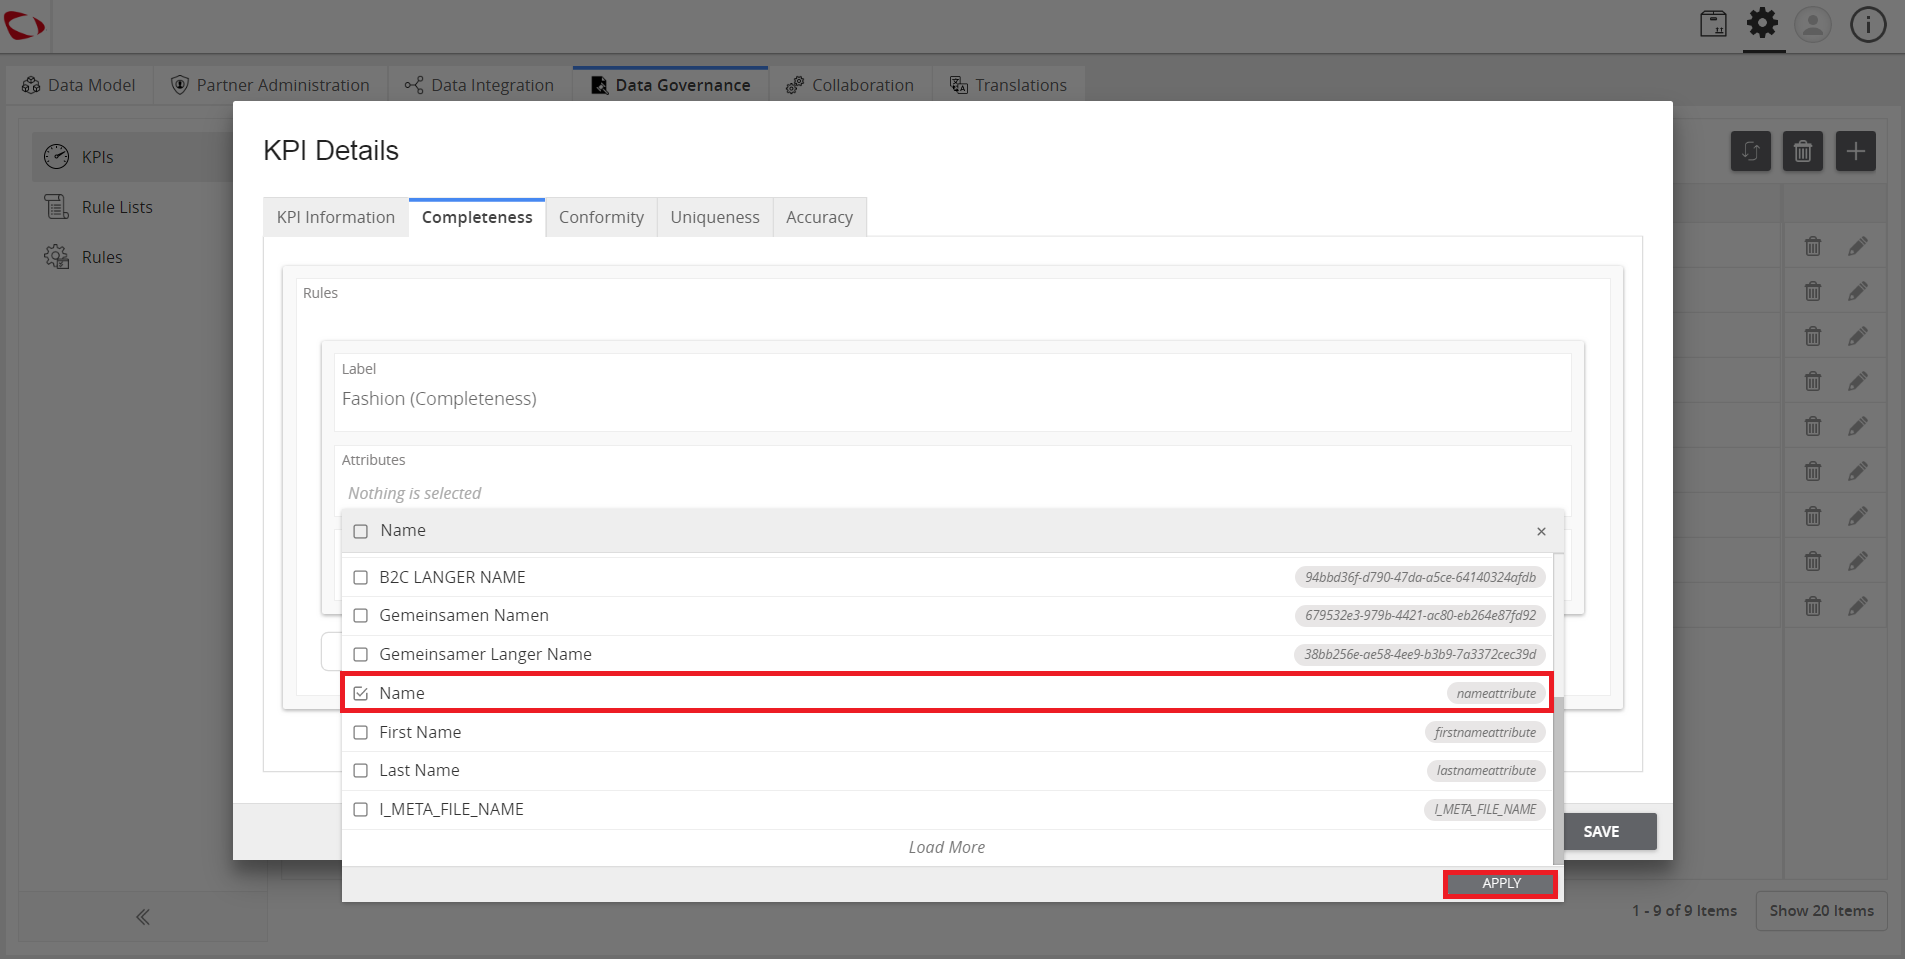Viewport: 1905px width, 959px height.
Task: Check the B2C LANGER NAME checkbox
Action: (361, 577)
